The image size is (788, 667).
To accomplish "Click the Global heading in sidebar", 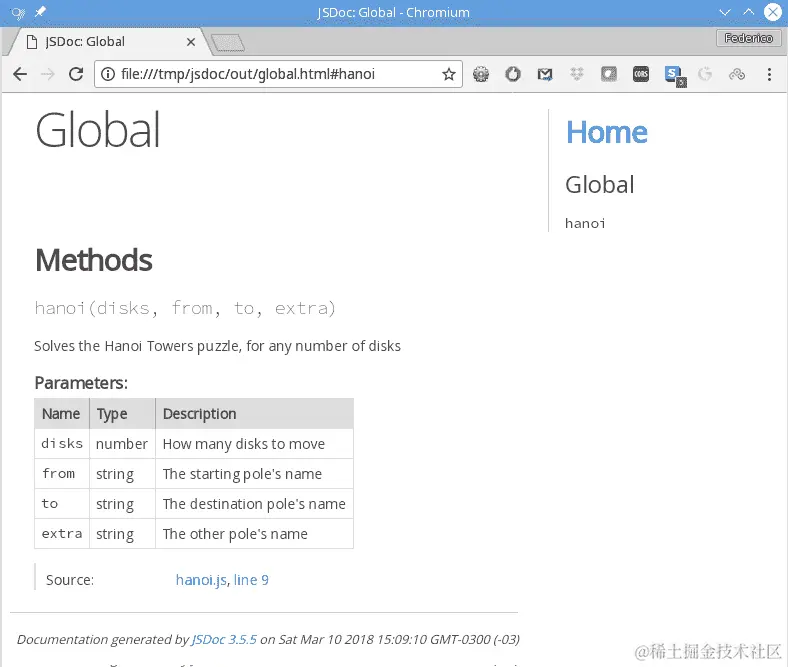I will point(600,184).
